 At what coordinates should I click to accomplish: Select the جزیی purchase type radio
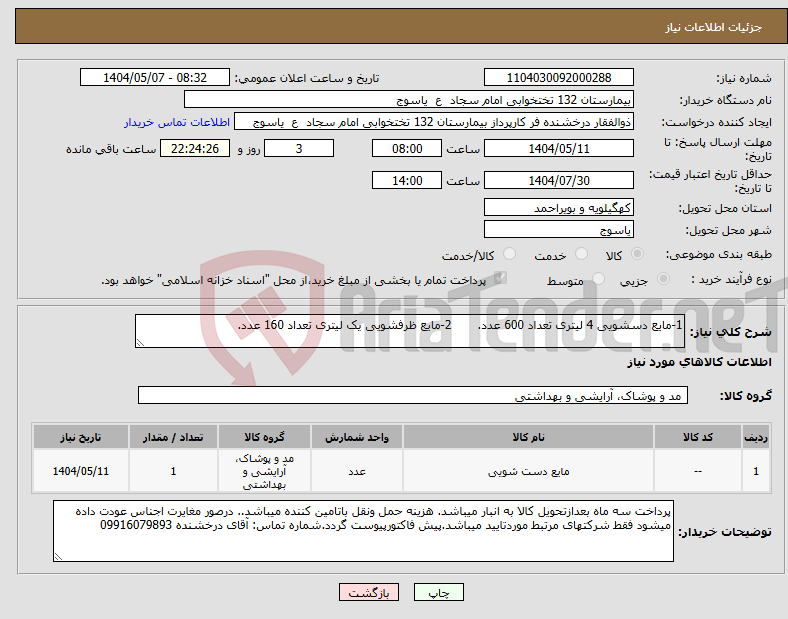point(663,279)
